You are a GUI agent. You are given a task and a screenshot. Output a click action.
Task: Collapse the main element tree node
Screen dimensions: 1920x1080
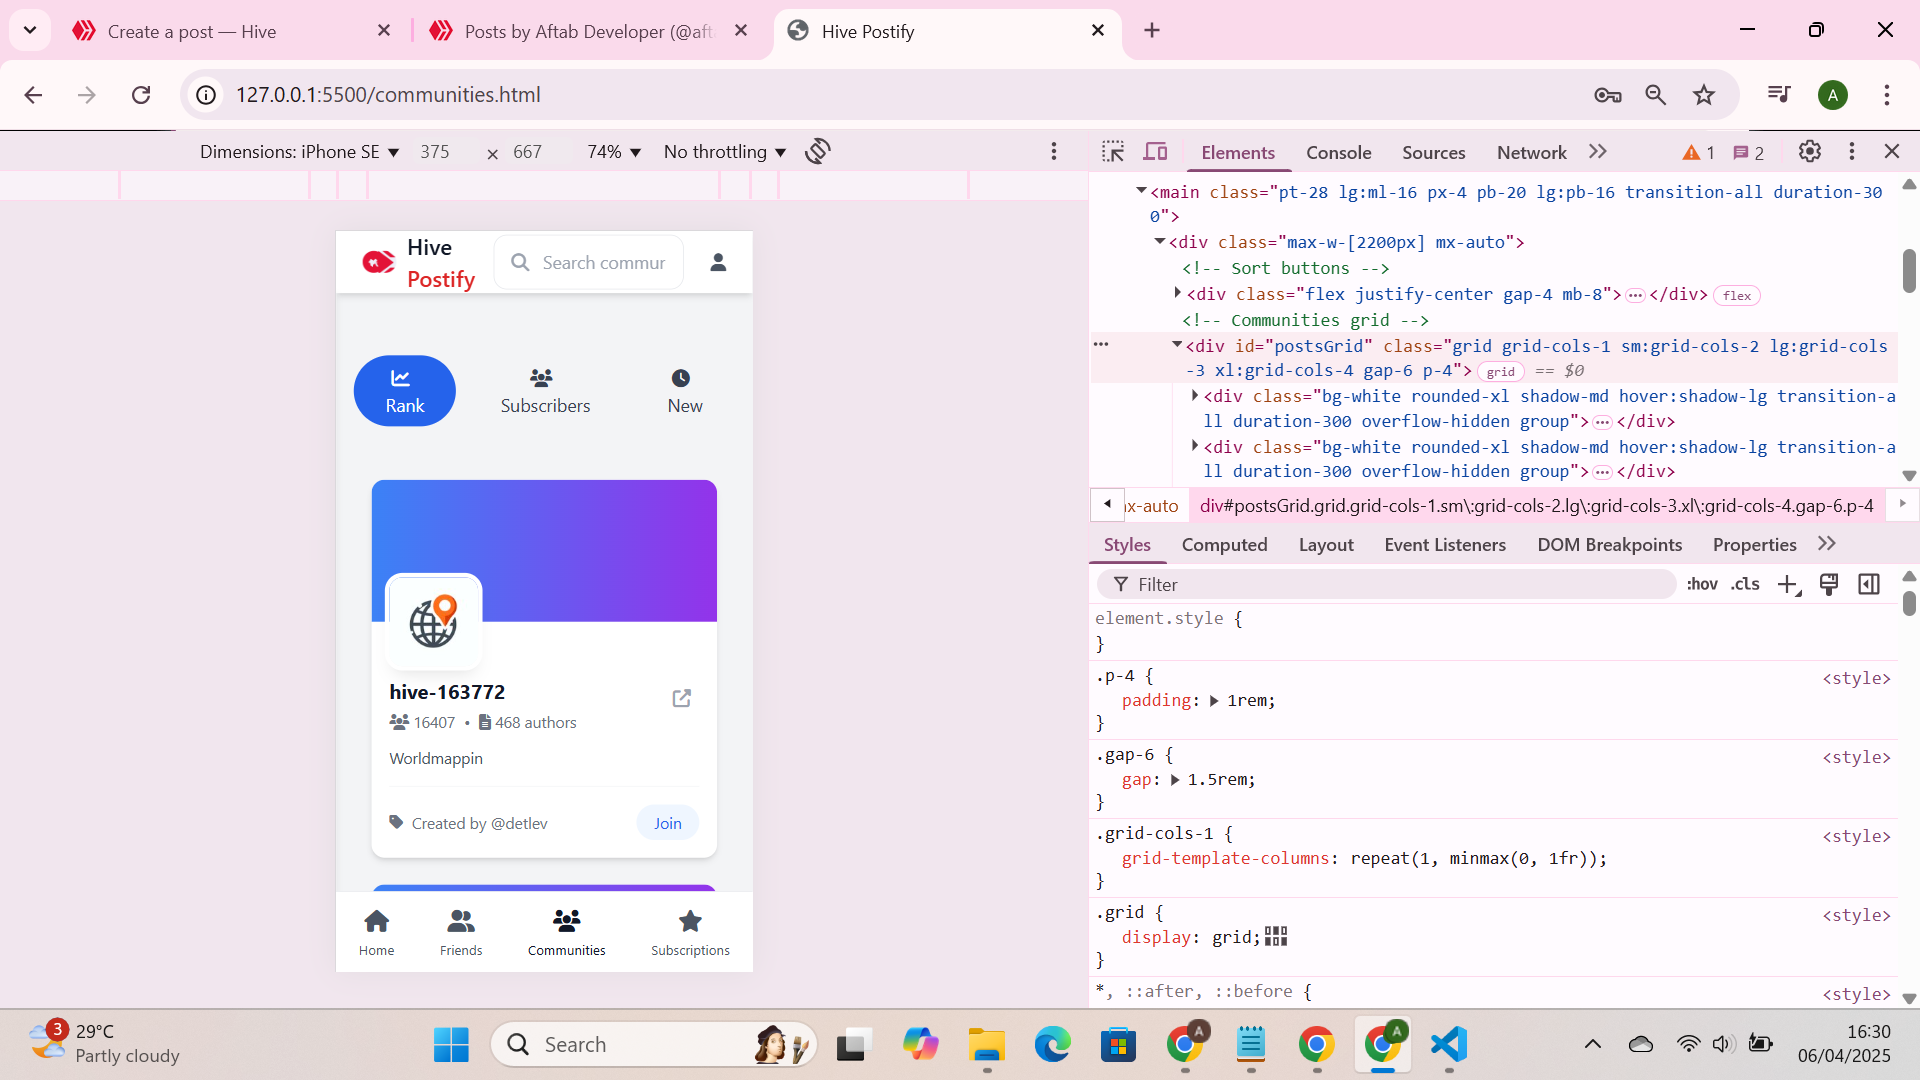pos(1141,191)
